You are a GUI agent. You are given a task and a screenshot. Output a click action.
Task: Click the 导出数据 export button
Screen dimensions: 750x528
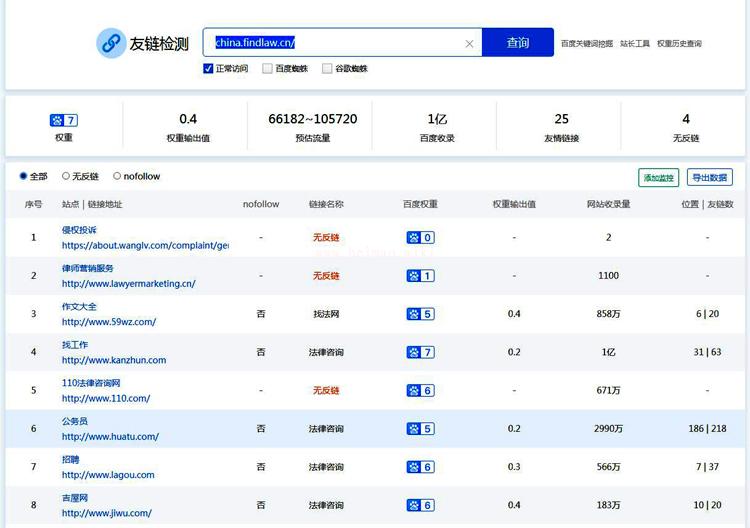click(x=709, y=177)
